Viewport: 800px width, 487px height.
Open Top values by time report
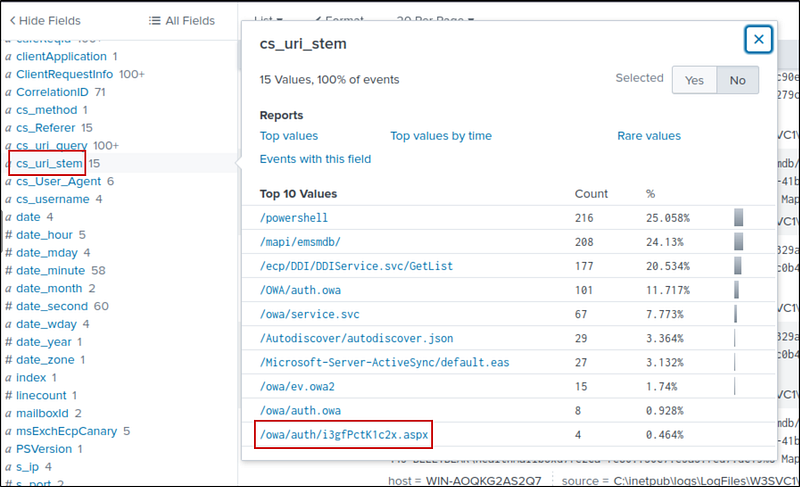[x=440, y=136]
